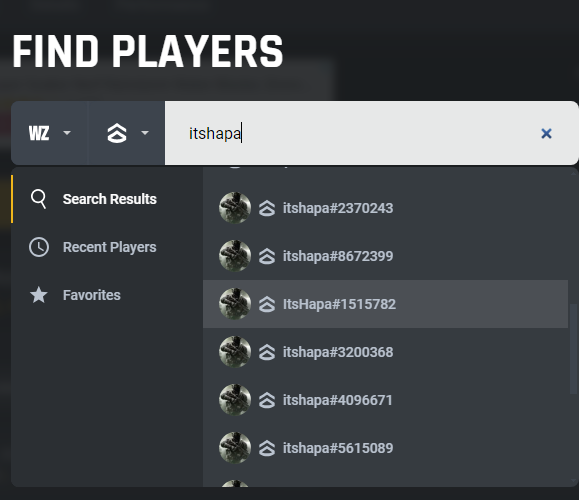This screenshot has width=579, height=500.
Task: Click avatar of ItsHapa#1515782
Action: (235, 304)
